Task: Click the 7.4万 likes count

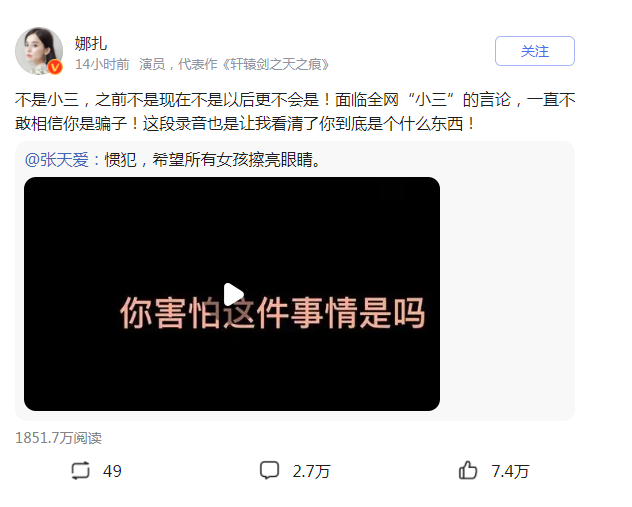Action: (510, 471)
